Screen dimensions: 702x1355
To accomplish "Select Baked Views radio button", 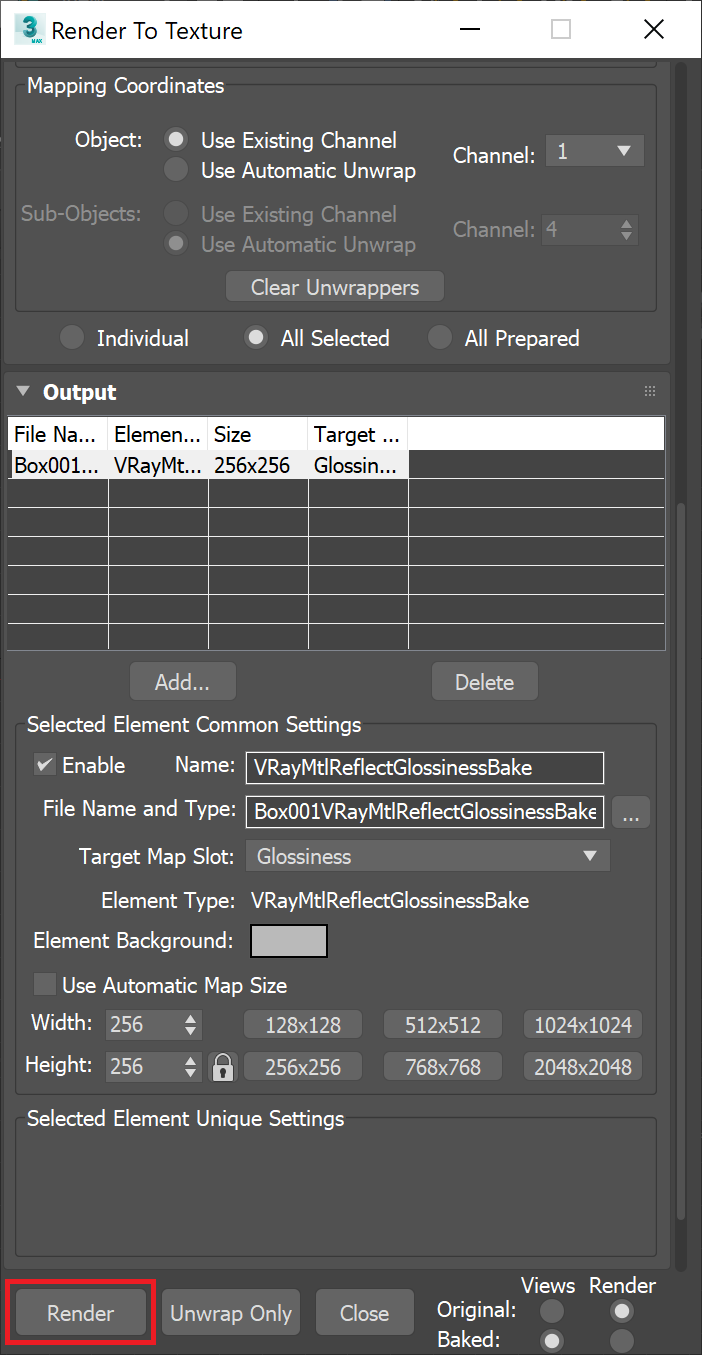I will tap(552, 1340).
